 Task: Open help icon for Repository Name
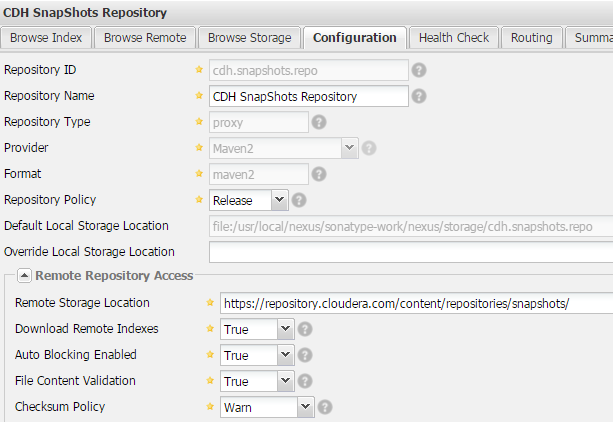click(419, 96)
